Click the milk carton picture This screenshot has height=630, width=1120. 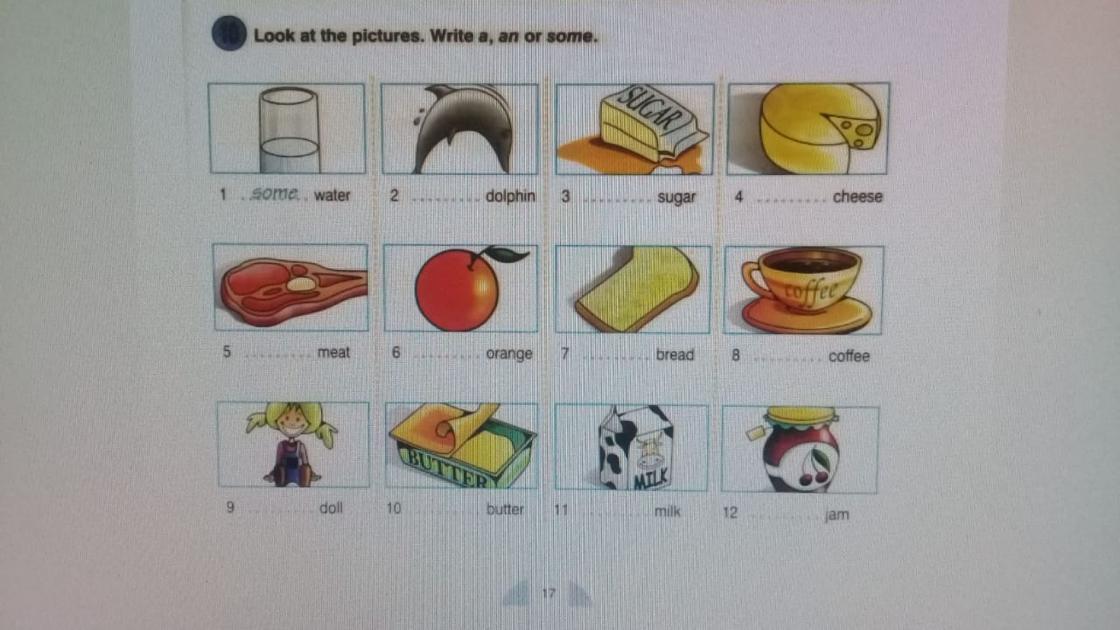click(631, 448)
